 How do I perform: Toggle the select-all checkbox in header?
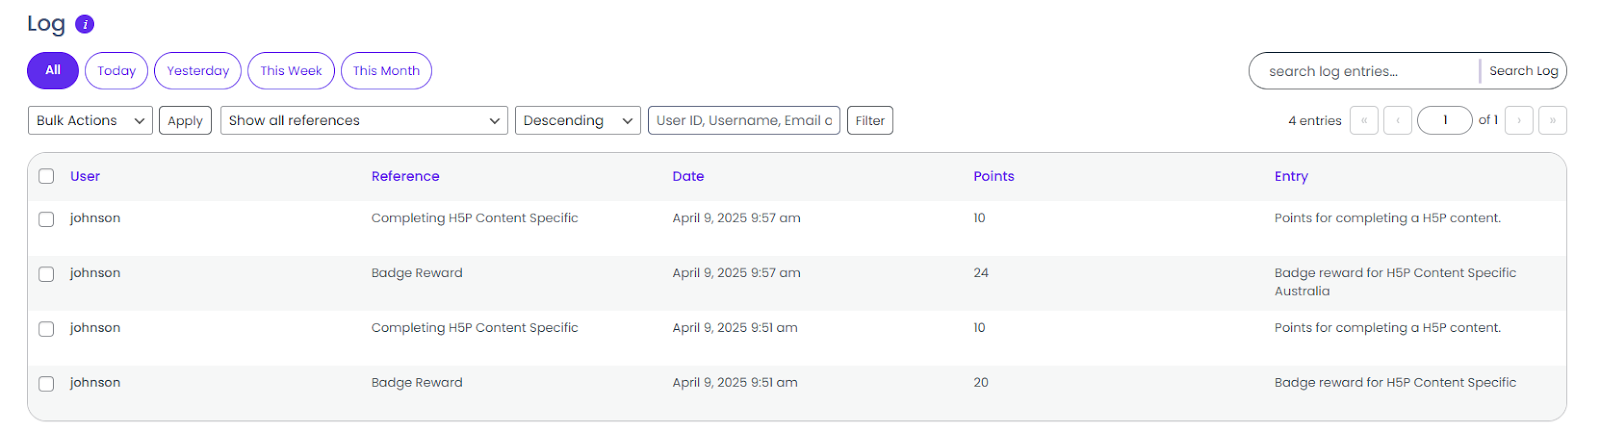pos(46,177)
